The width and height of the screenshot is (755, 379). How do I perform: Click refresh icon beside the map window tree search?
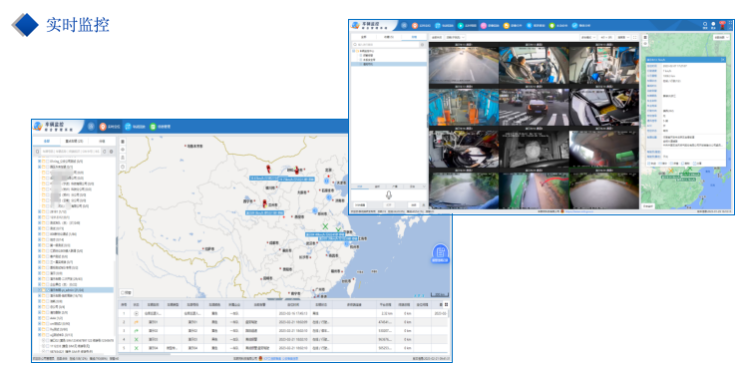pos(104,151)
